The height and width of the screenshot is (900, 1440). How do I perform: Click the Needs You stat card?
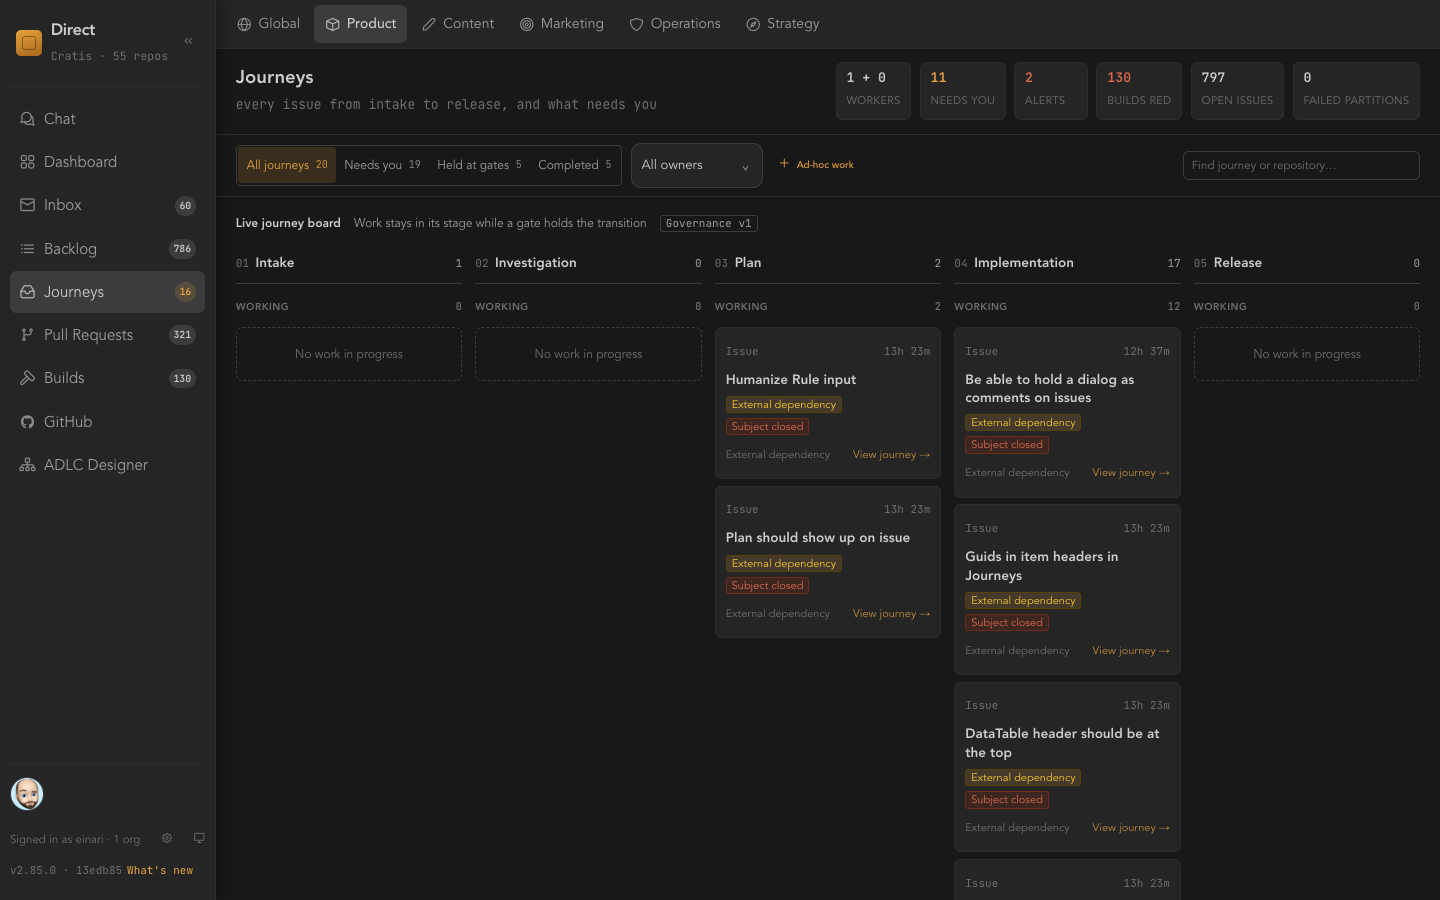pos(963,91)
